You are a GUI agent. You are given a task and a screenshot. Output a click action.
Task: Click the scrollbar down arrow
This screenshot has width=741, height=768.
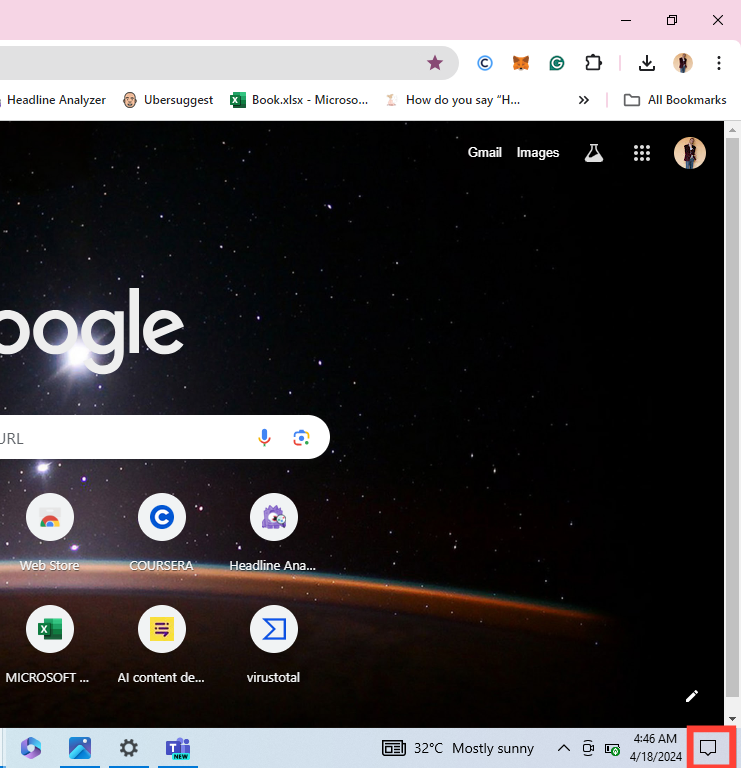[x=732, y=719]
